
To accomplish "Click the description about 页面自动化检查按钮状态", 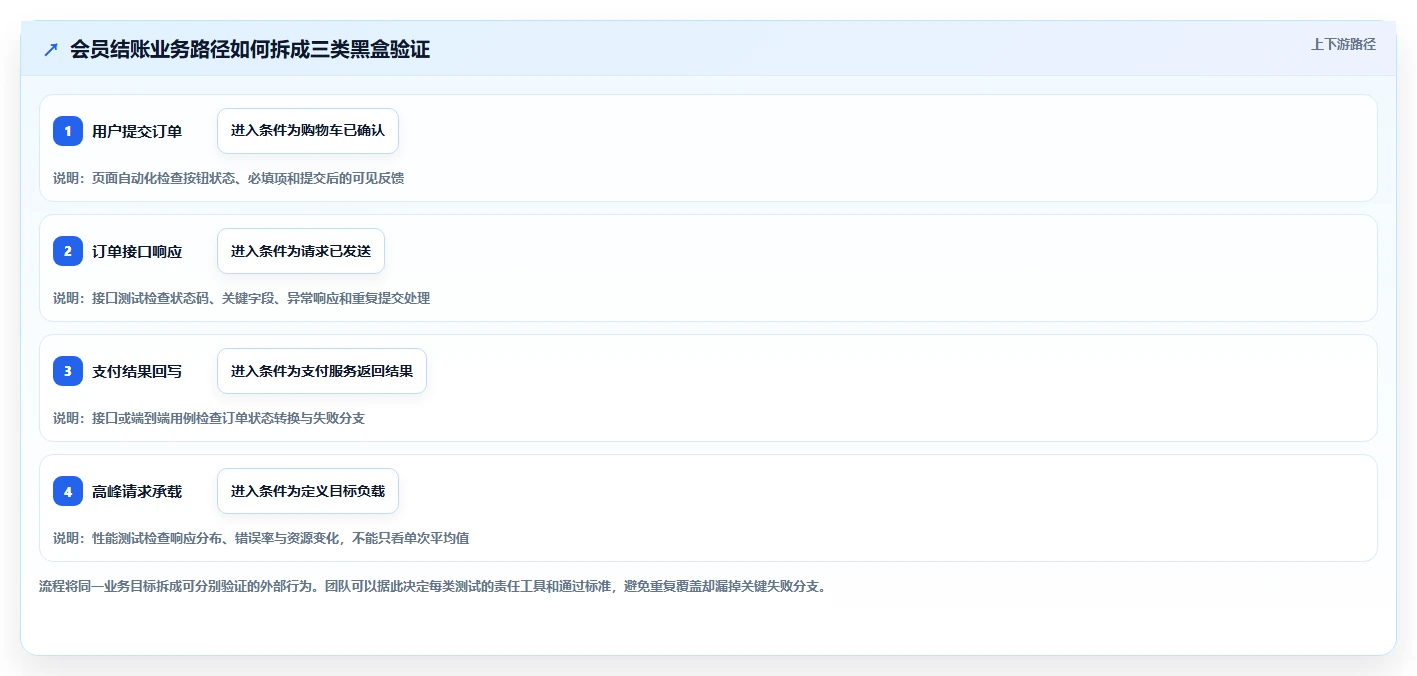I will [228, 178].
